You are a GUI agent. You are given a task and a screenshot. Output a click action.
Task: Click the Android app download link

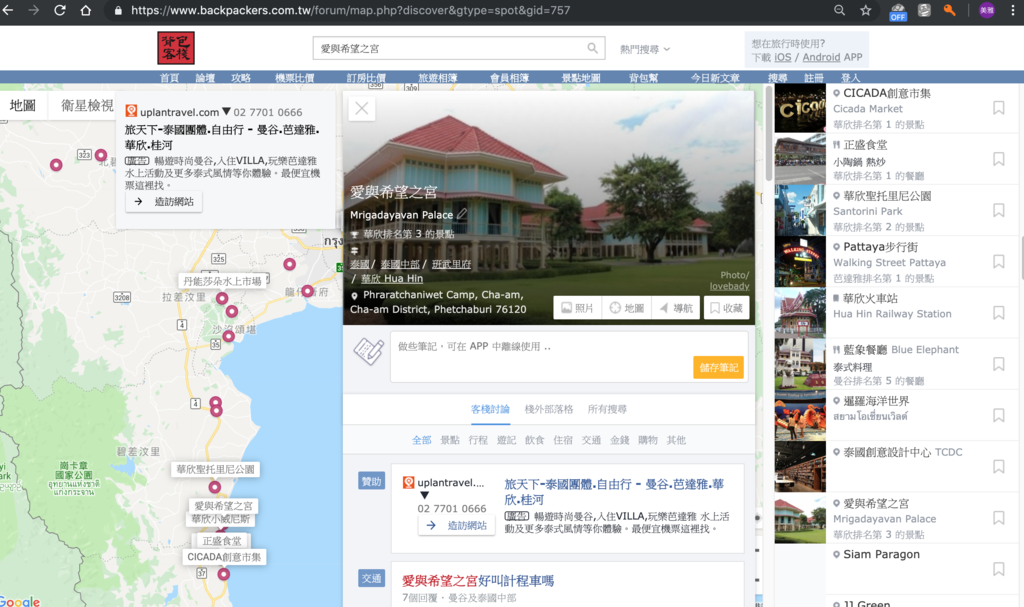click(821, 57)
